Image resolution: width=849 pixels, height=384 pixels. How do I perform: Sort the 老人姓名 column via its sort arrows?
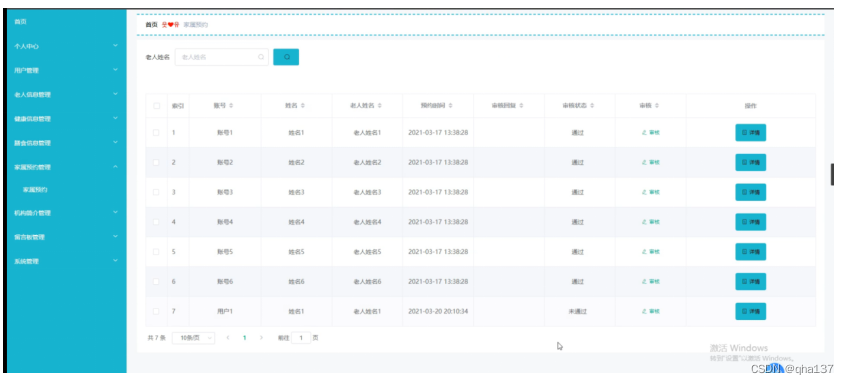pos(380,106)
